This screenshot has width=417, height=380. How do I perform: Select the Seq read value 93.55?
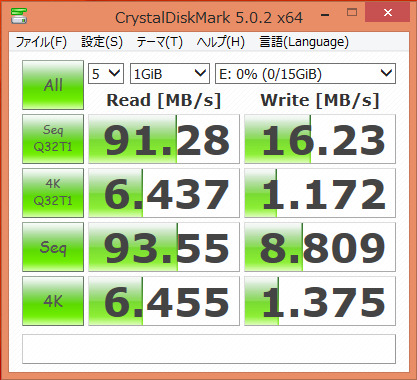tap(164, 247)
